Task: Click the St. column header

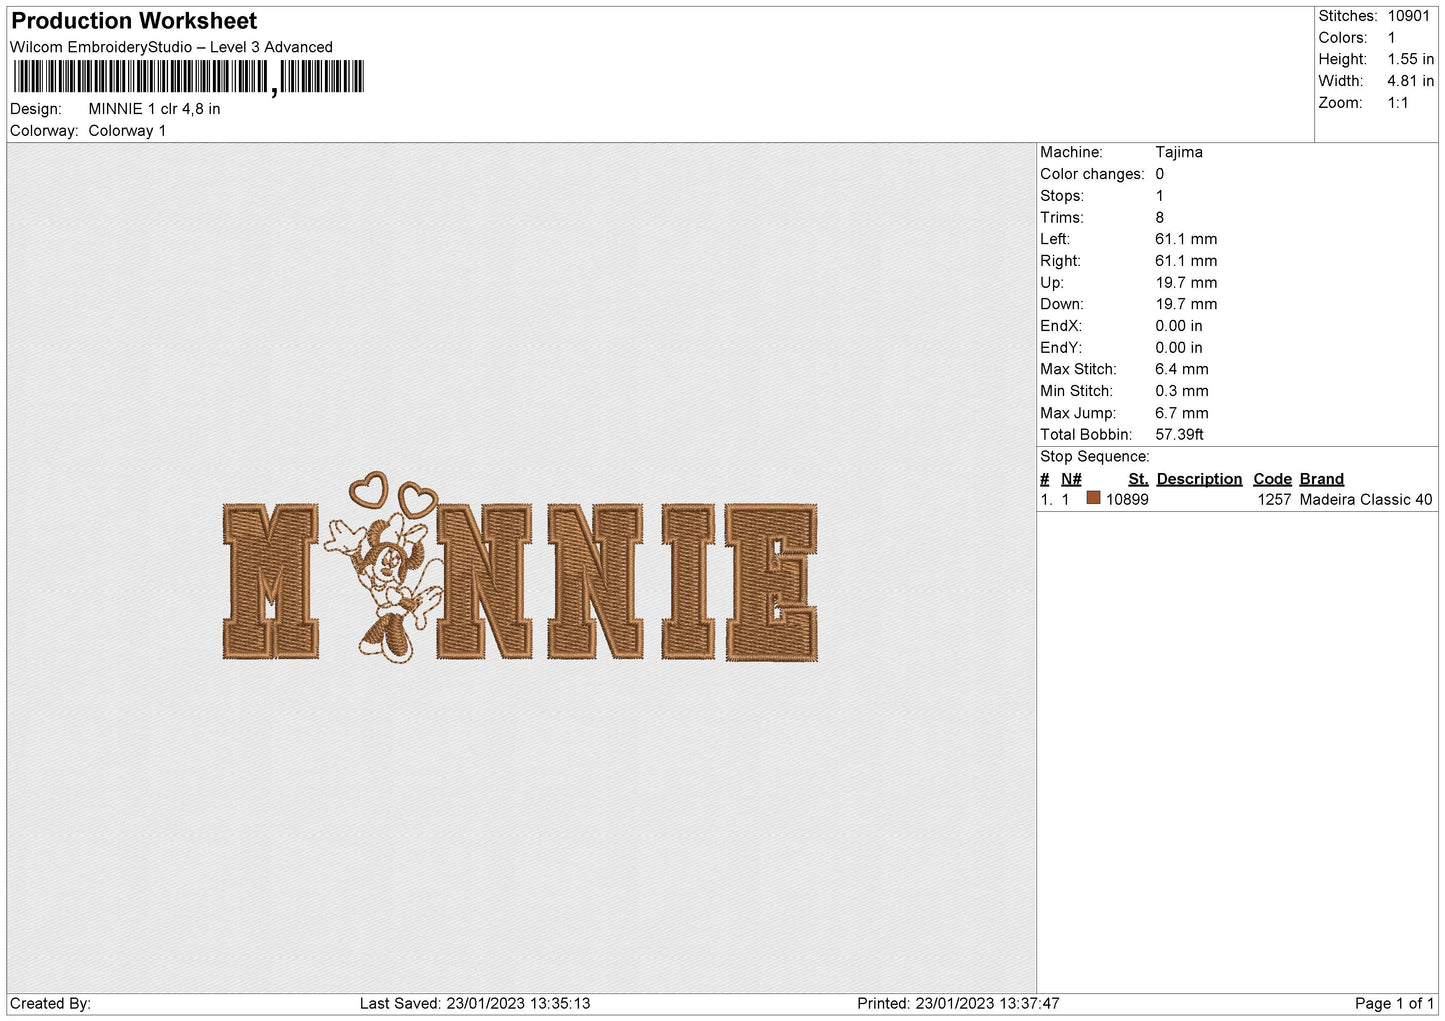Action: point(1137,479)
